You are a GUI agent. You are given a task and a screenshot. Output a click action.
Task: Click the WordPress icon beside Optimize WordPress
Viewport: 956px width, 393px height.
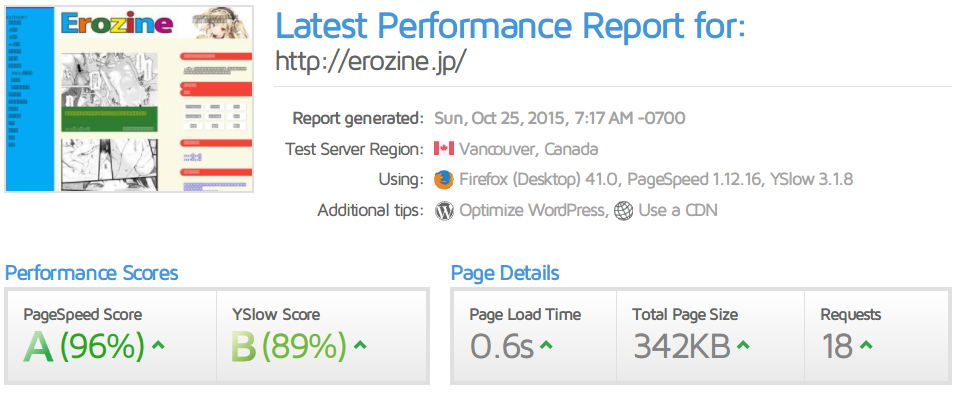444,211
